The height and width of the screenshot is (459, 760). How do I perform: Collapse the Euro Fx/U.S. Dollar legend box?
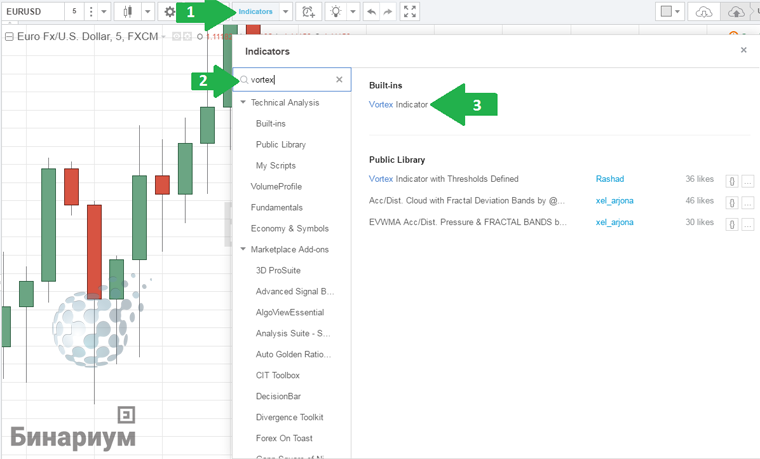[9, 36]
